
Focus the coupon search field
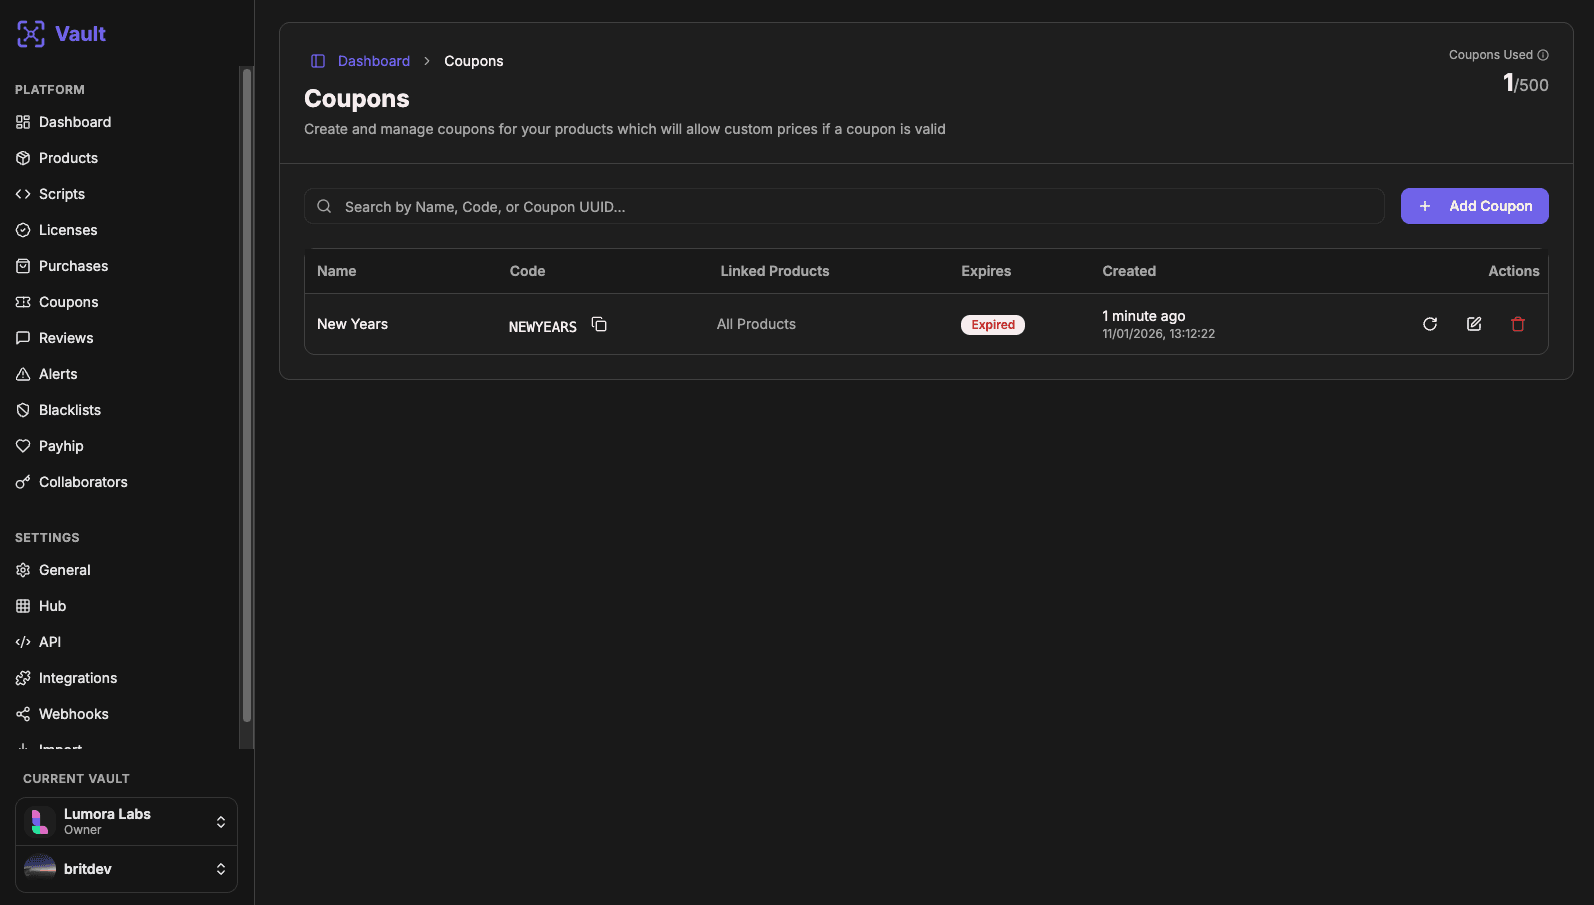(844, 206)
